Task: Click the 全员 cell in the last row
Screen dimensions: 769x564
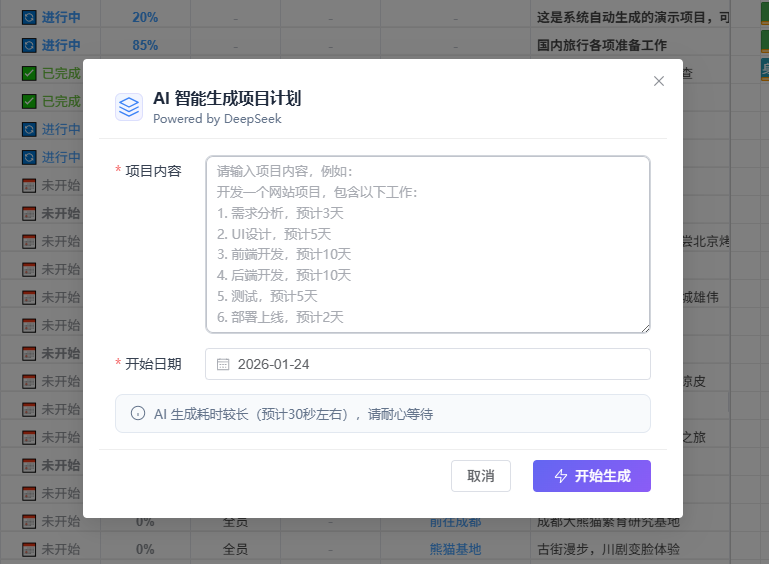Action: [235, 549]
